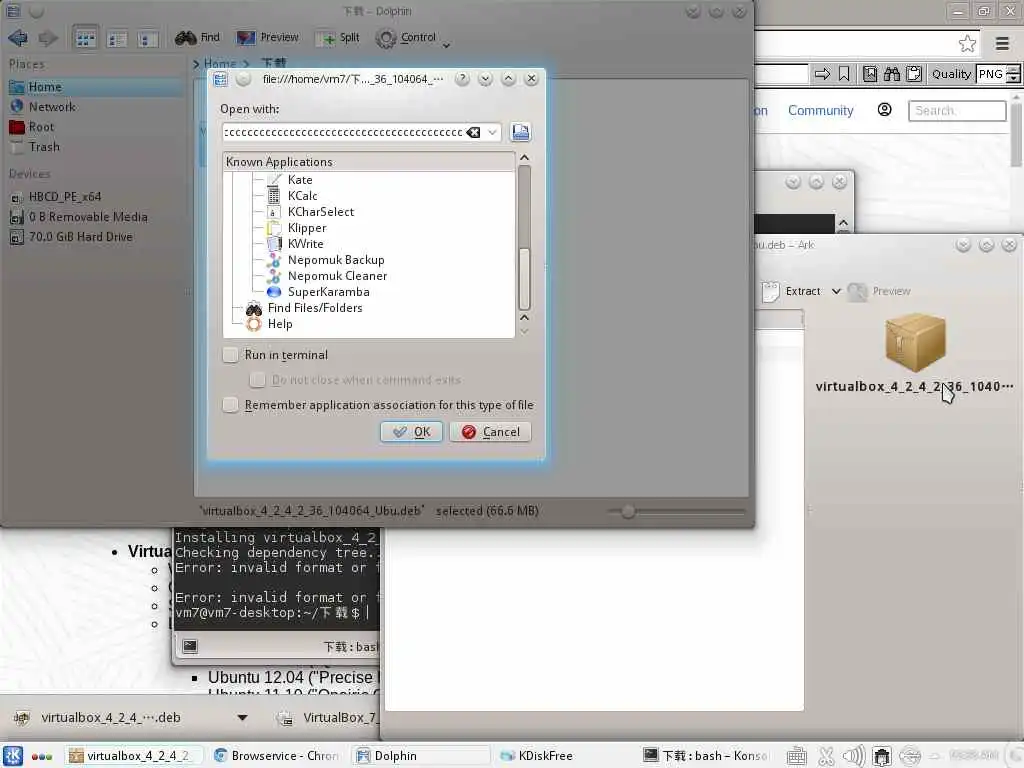Open the Quality PNG selector
Screen dimensions: 1024x768
[997, 74]
